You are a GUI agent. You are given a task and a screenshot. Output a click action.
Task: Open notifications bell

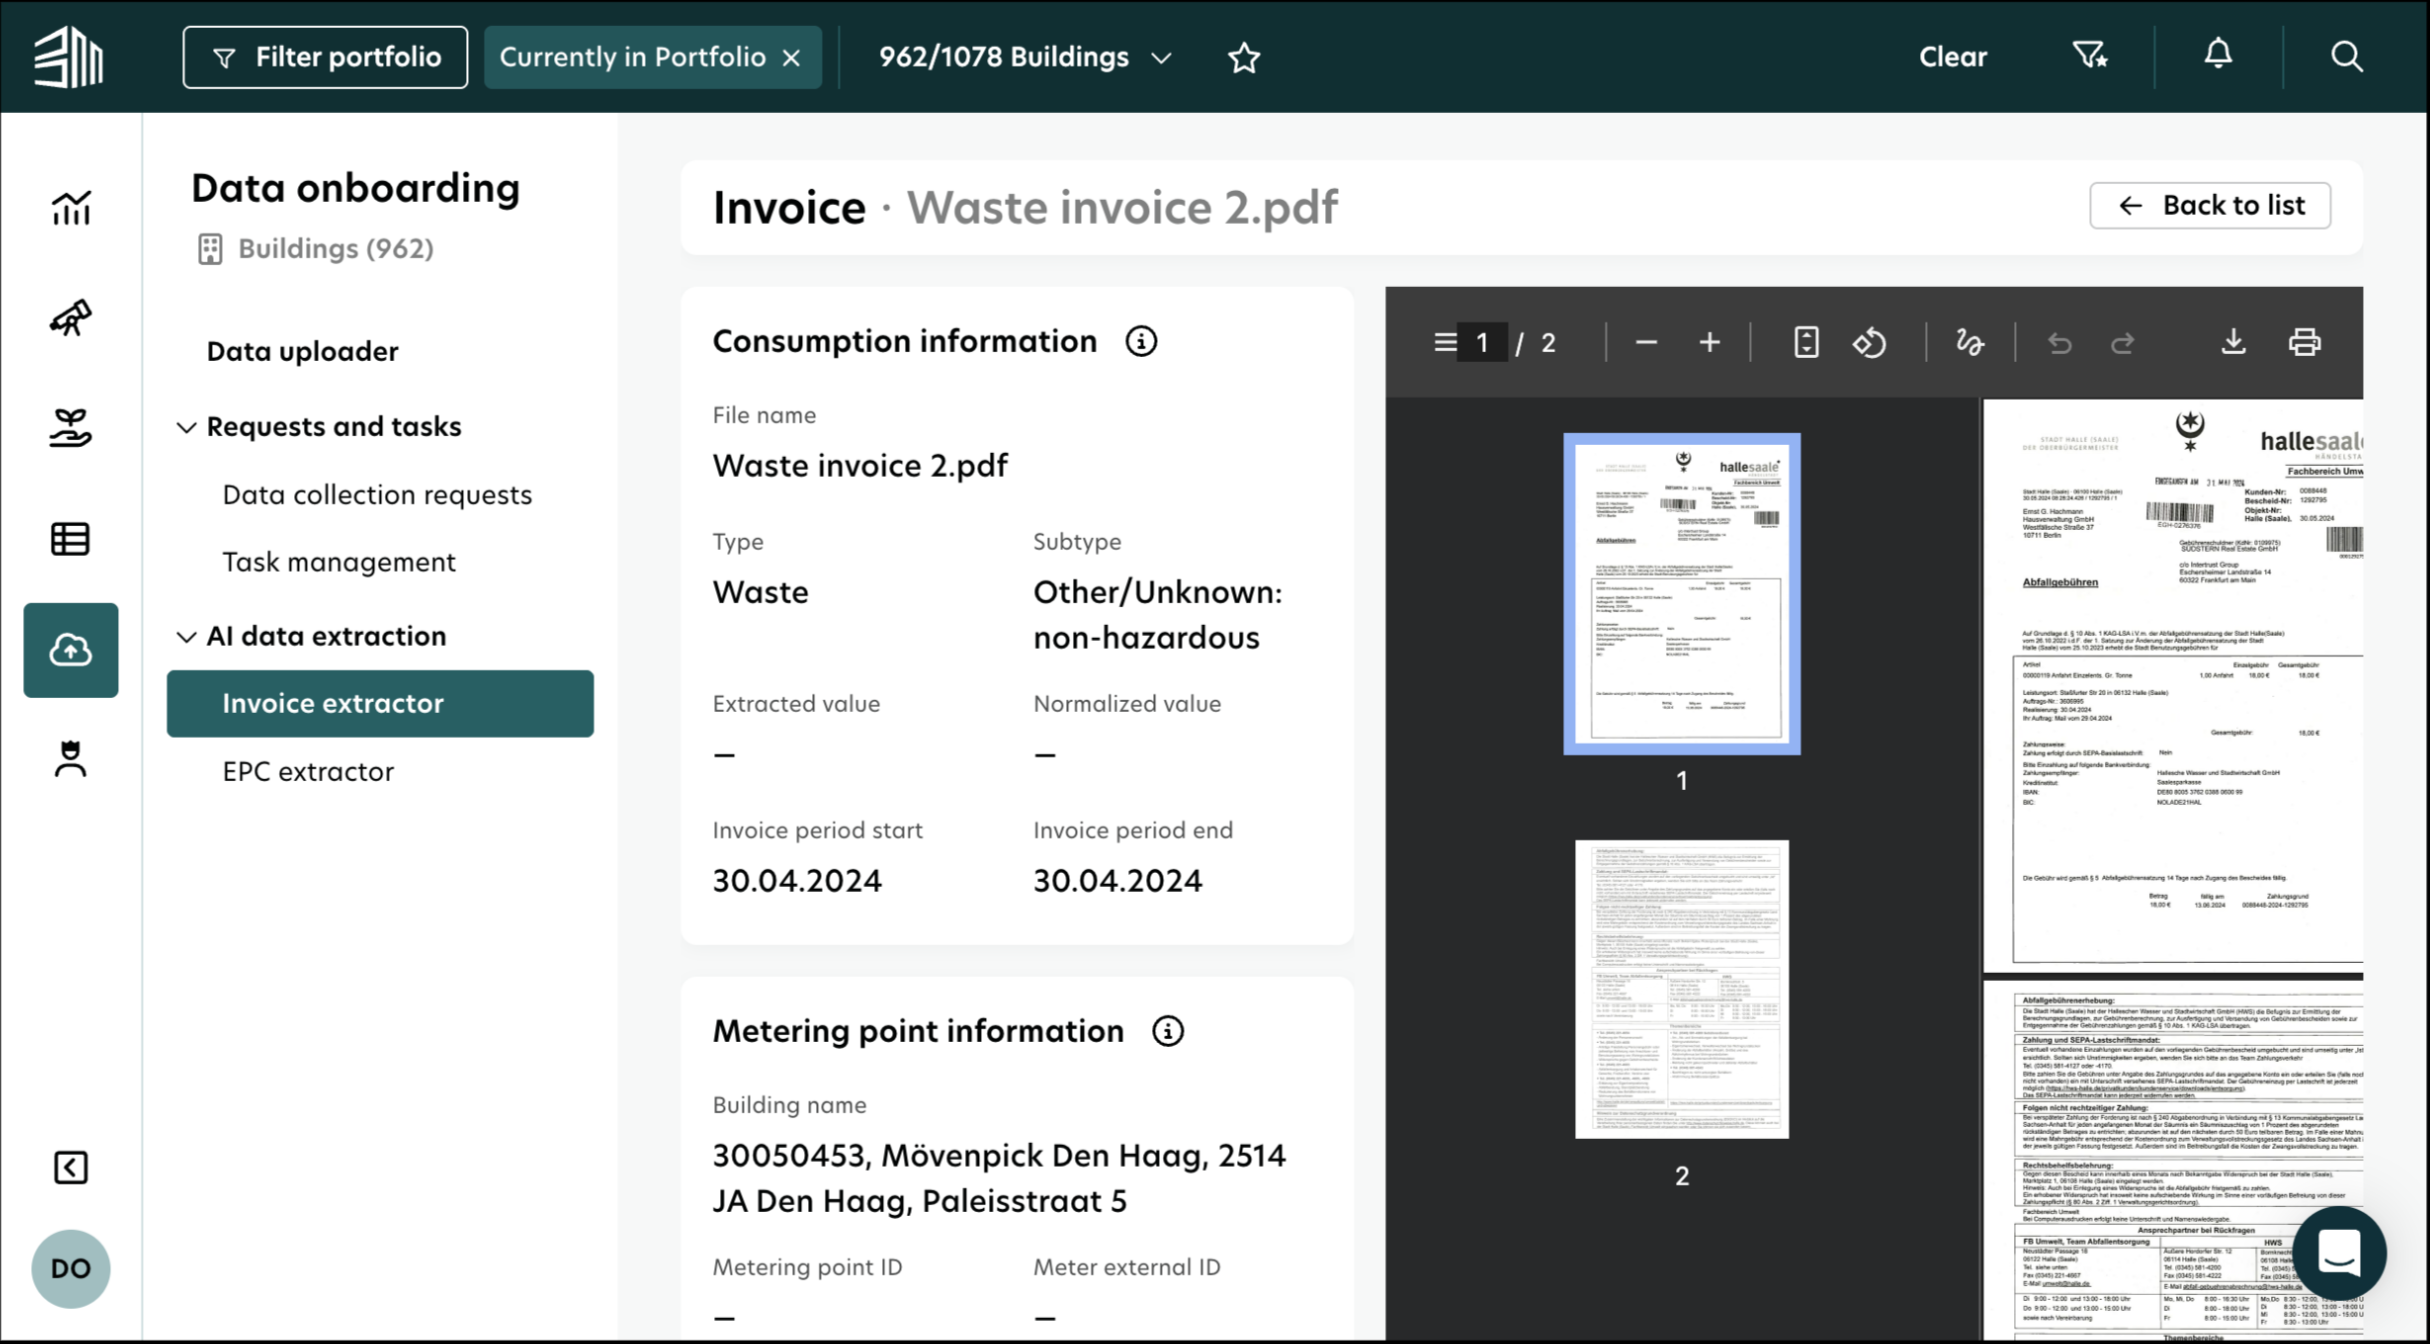(x=2218, y=54)
